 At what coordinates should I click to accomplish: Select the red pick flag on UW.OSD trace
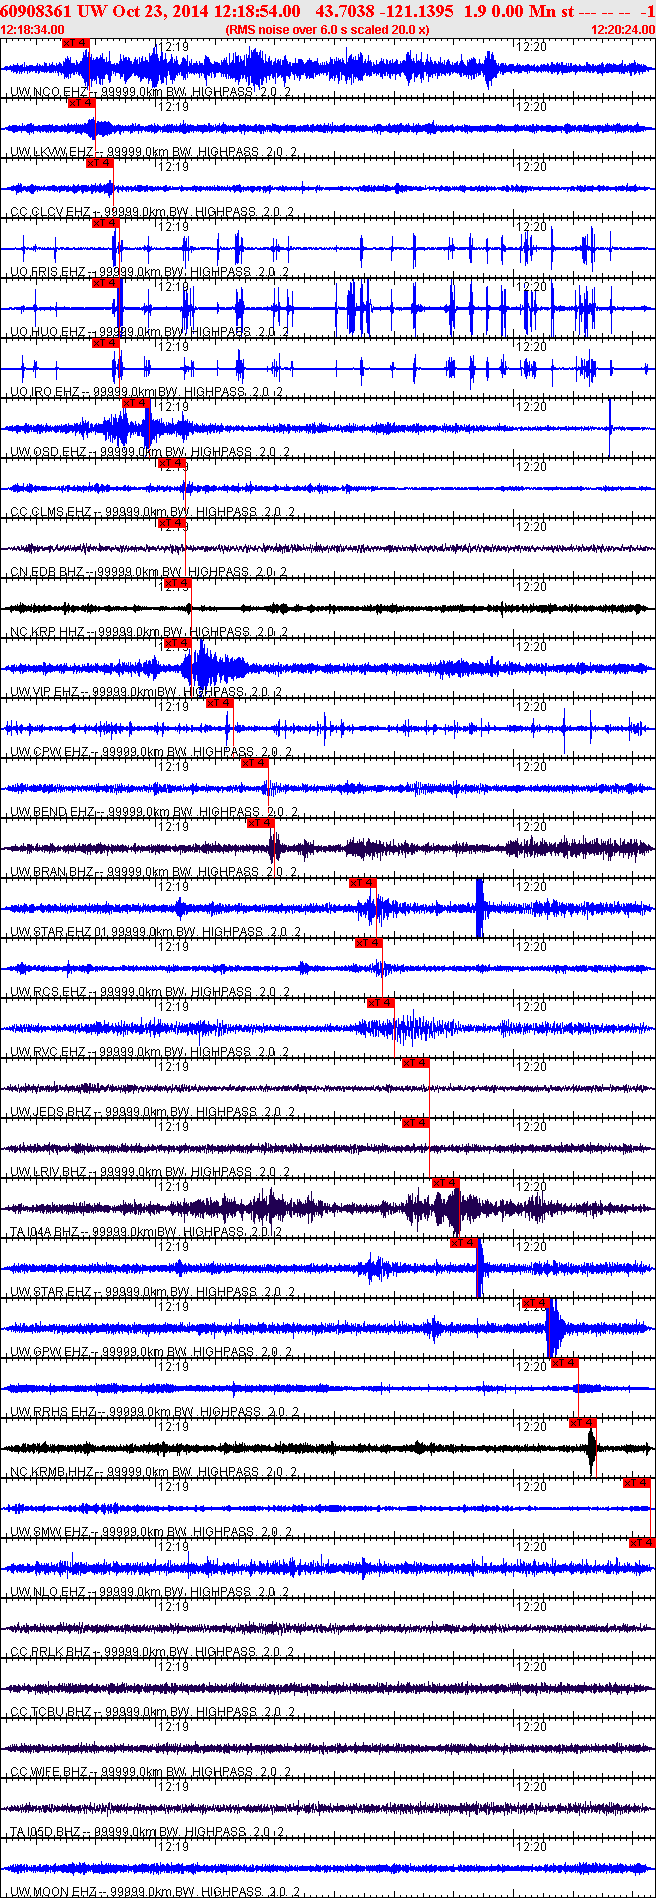point(136,403)
